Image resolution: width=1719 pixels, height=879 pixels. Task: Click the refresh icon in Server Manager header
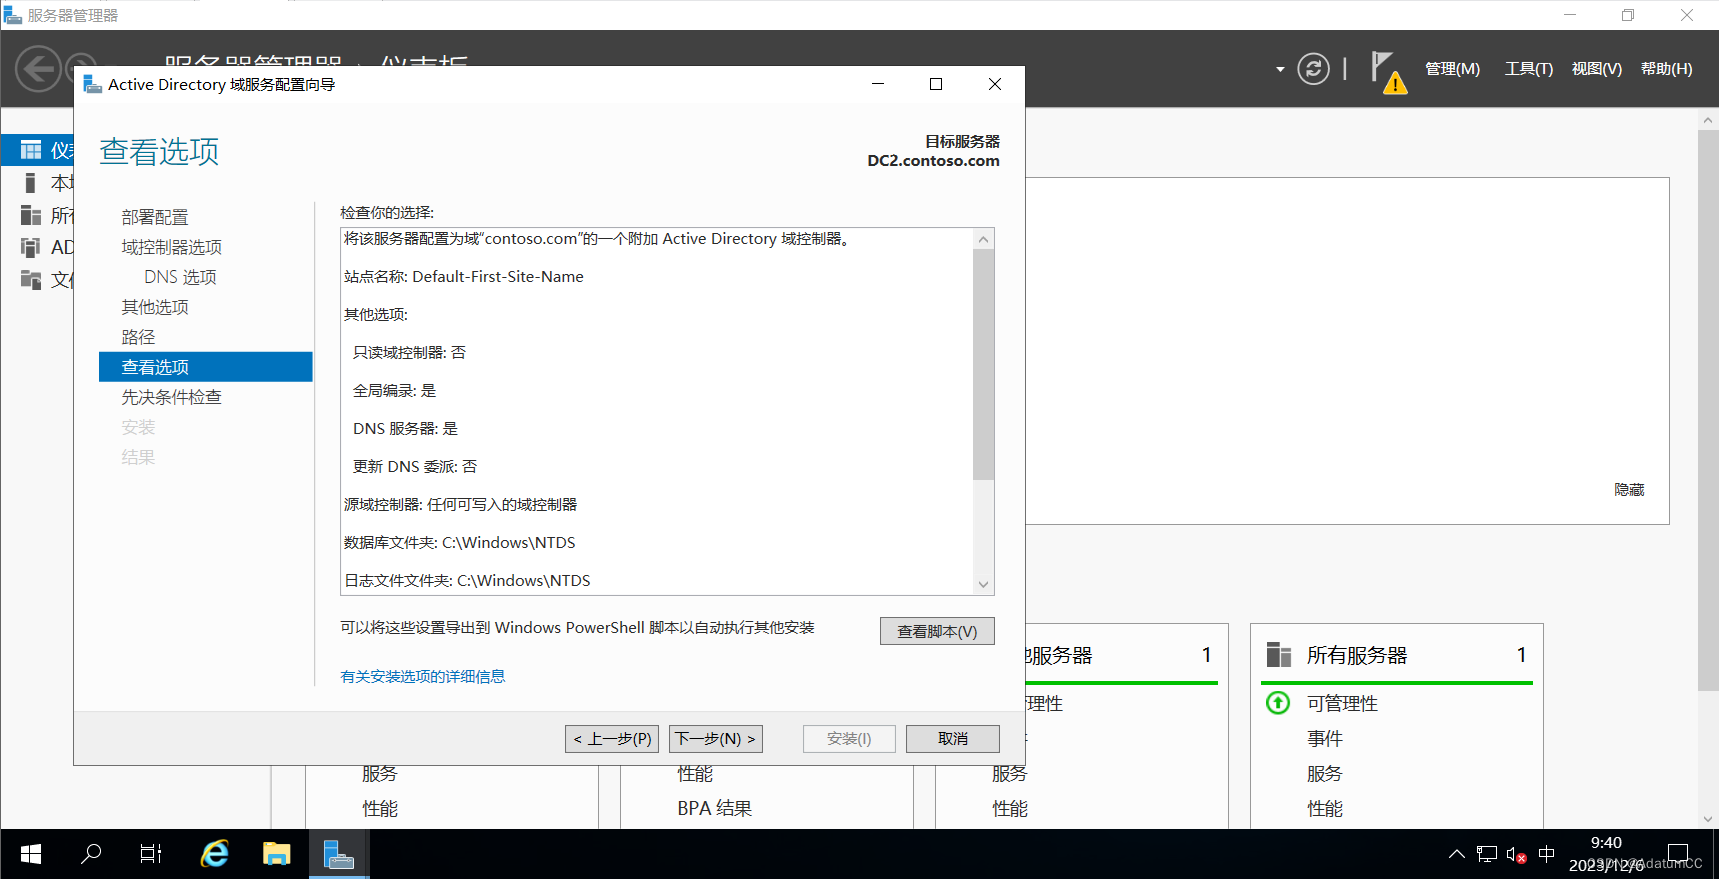[1313, 69]
